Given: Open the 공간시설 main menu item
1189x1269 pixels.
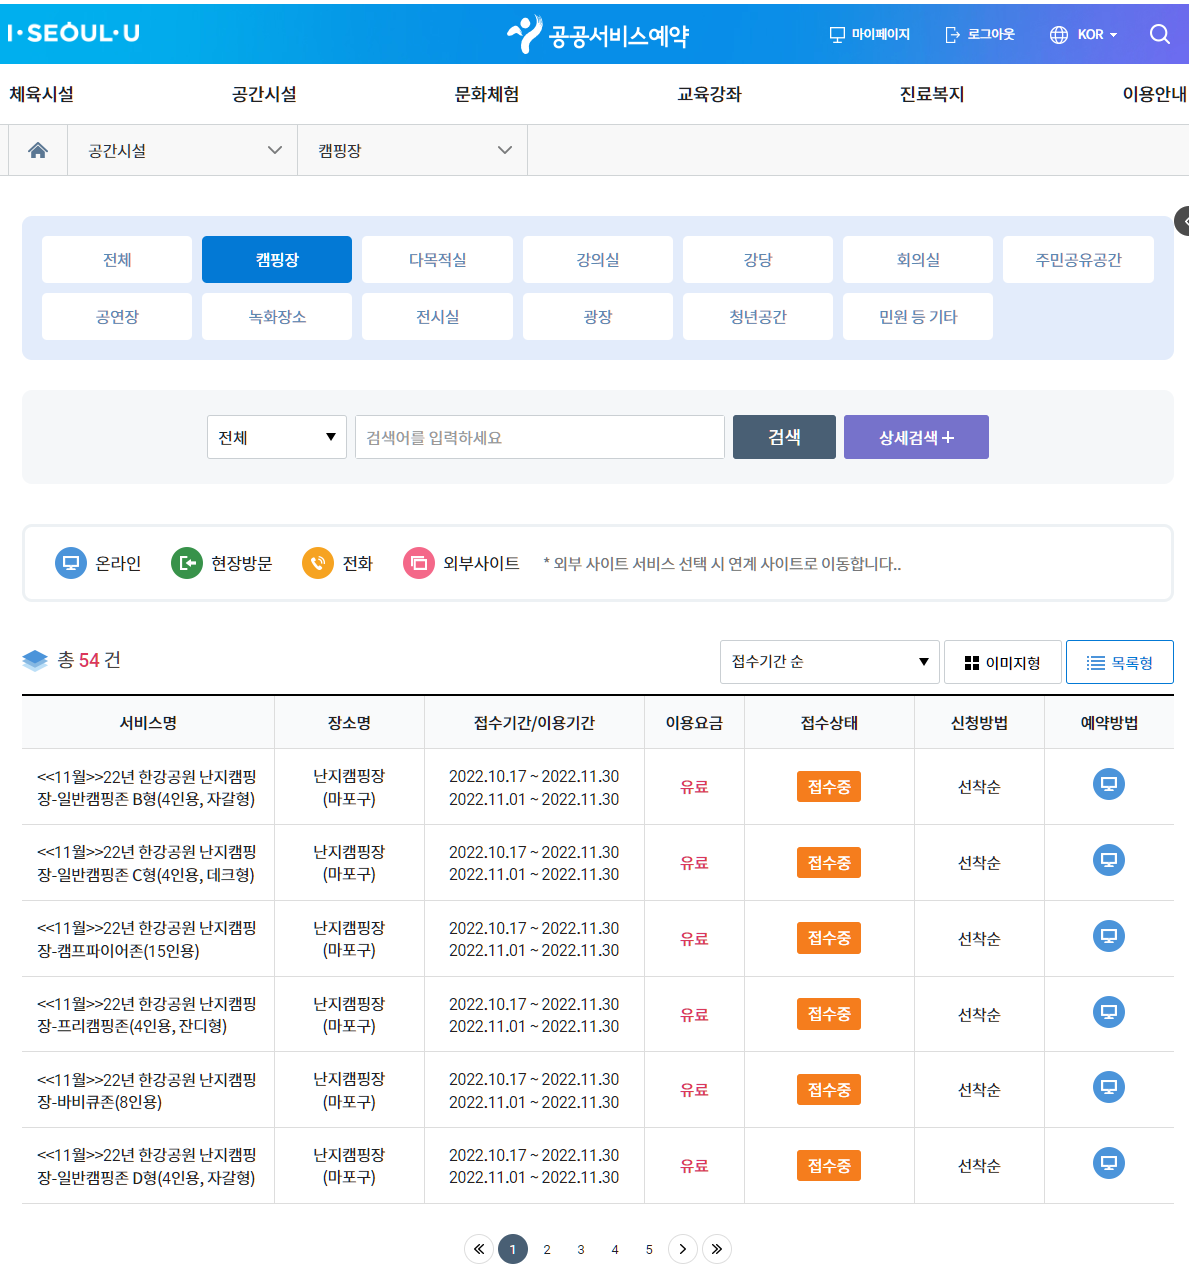Looking at the screenshot, I should 264,94.
